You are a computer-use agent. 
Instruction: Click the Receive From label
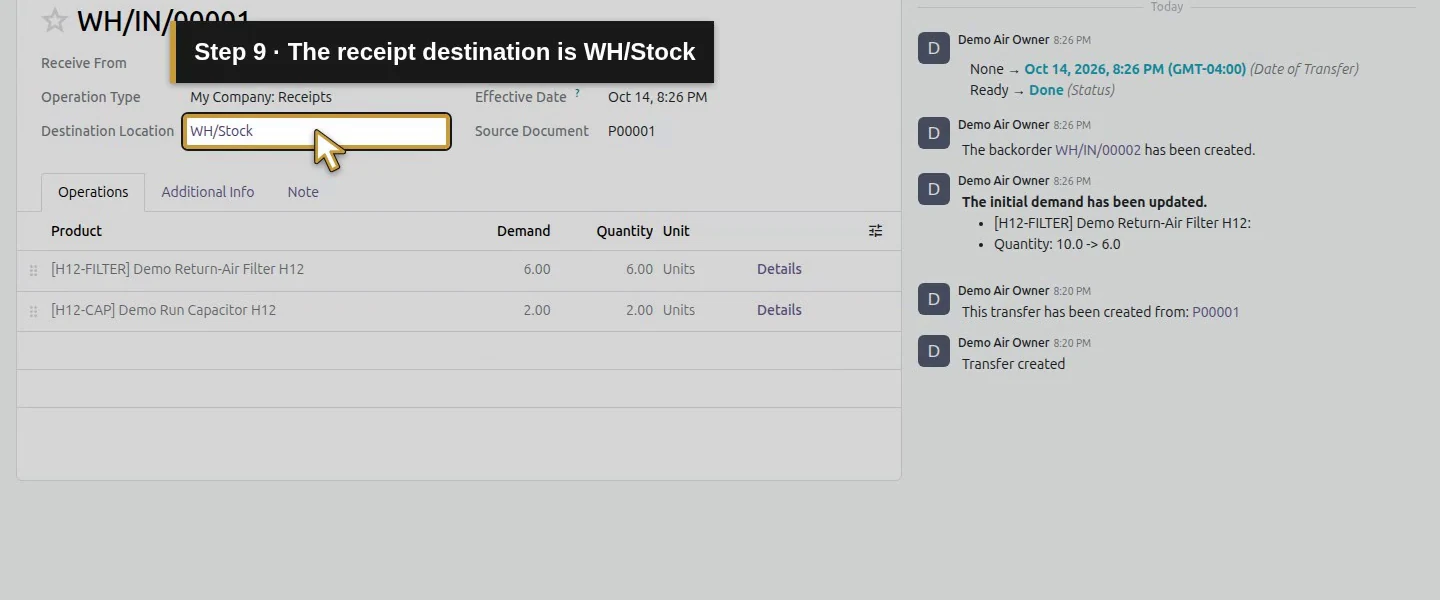84,63
